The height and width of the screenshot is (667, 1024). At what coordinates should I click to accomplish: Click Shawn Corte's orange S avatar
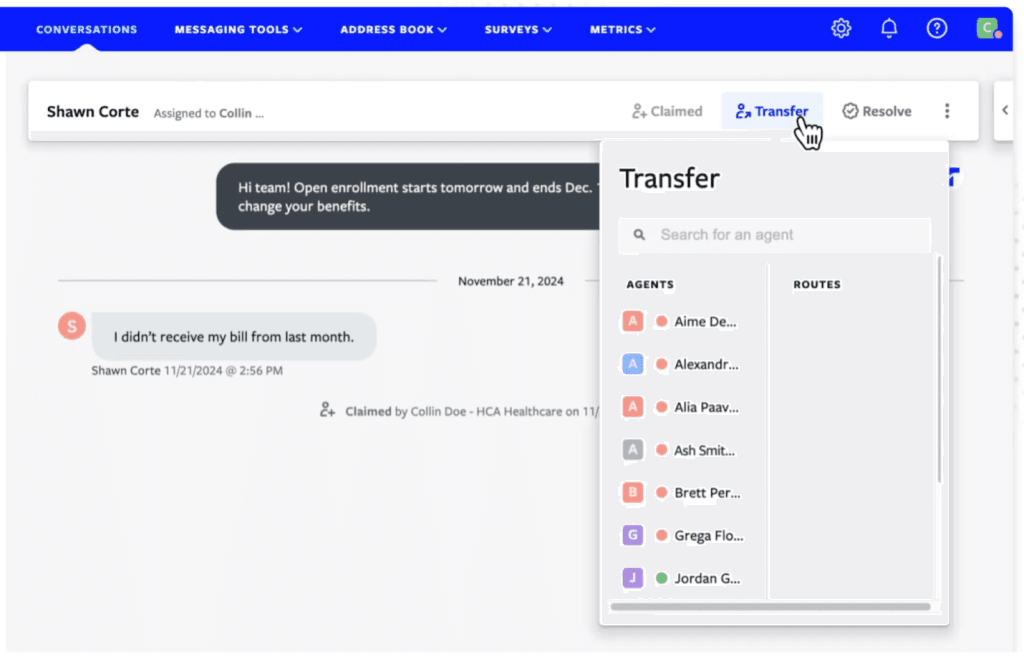click(x=72, y=326)
